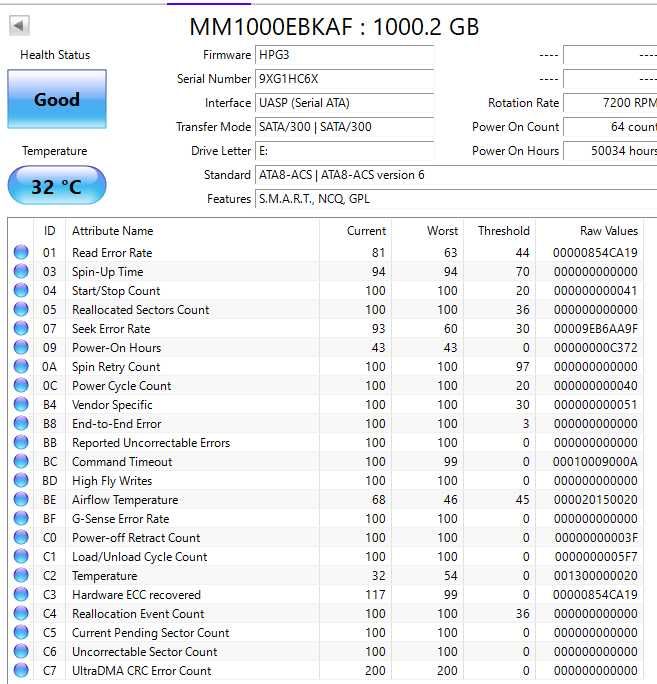Select the Uncorrectable Sector Count attribute name
657x684 pixels.
[x=145, y=652]
